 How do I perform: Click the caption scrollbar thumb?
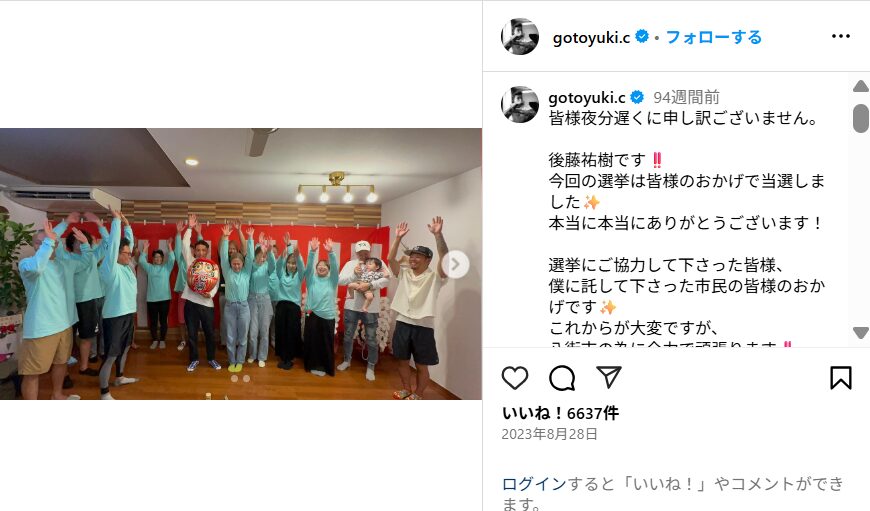click(861, 118)
